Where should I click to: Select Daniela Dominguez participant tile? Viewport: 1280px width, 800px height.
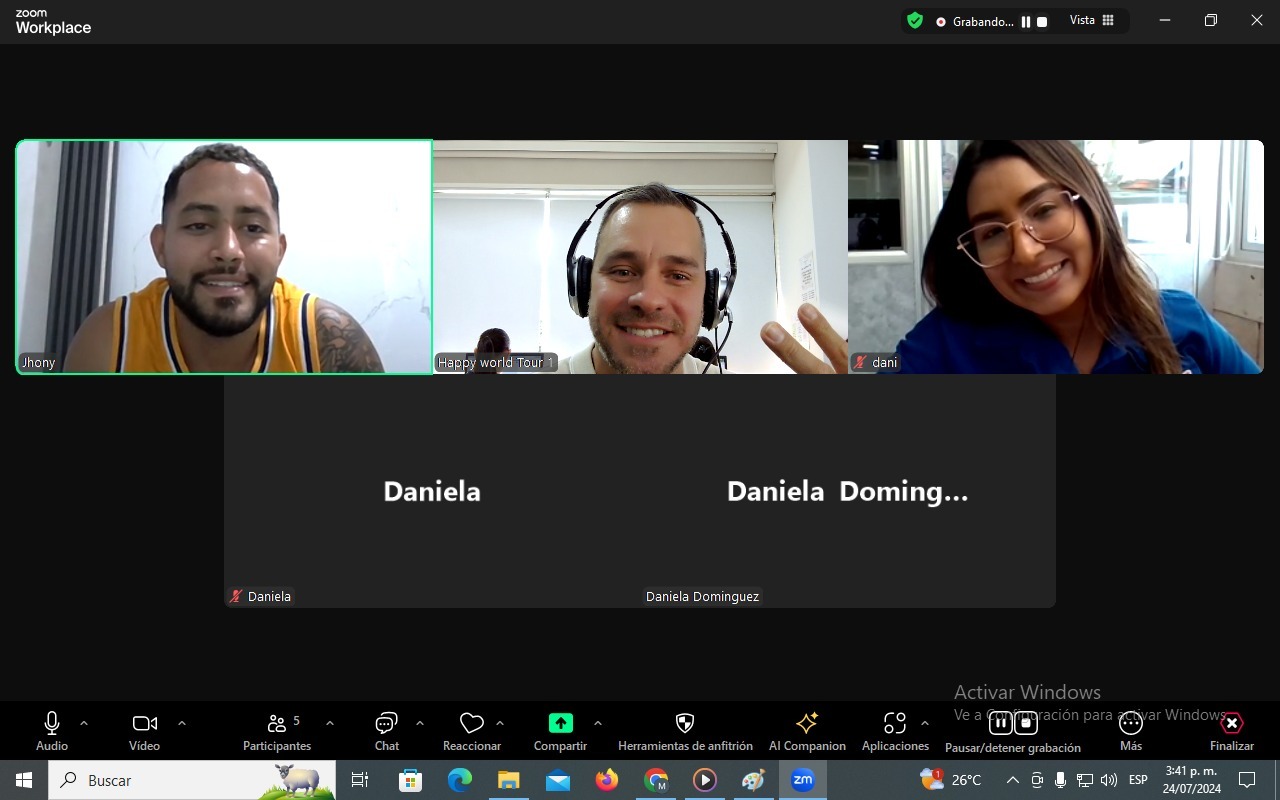[x=848, y=491]
